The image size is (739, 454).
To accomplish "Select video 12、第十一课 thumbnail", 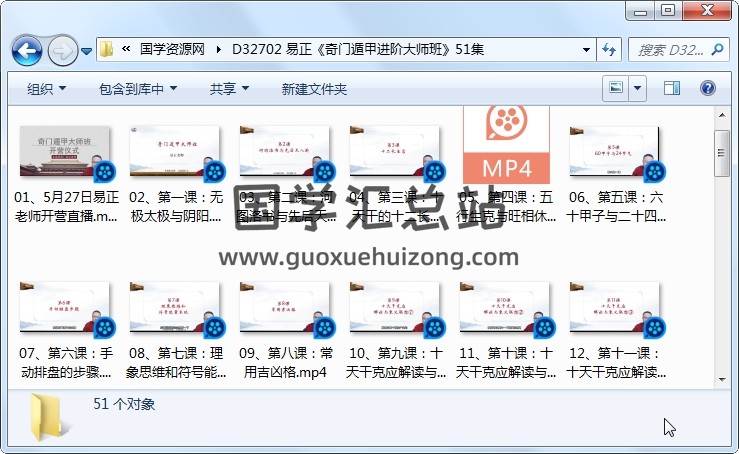I will pos(615,308).
